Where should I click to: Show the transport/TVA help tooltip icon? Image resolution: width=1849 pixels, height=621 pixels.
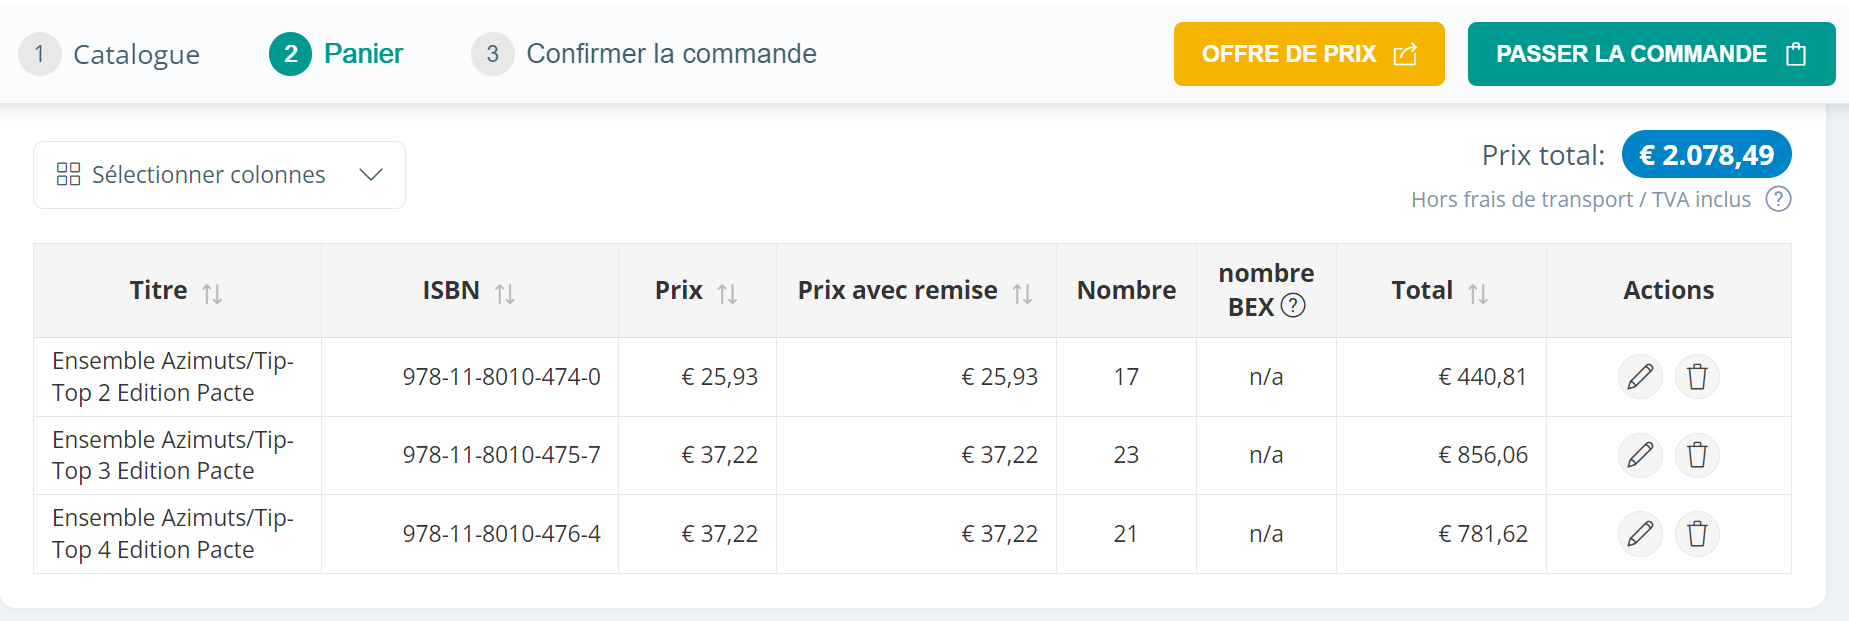point(1778,199)
